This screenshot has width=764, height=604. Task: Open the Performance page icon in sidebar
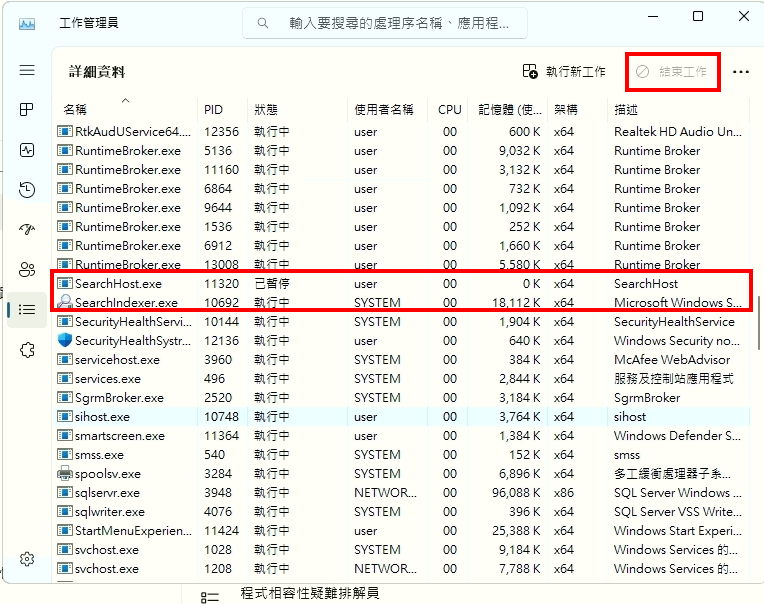coord(27,150)
